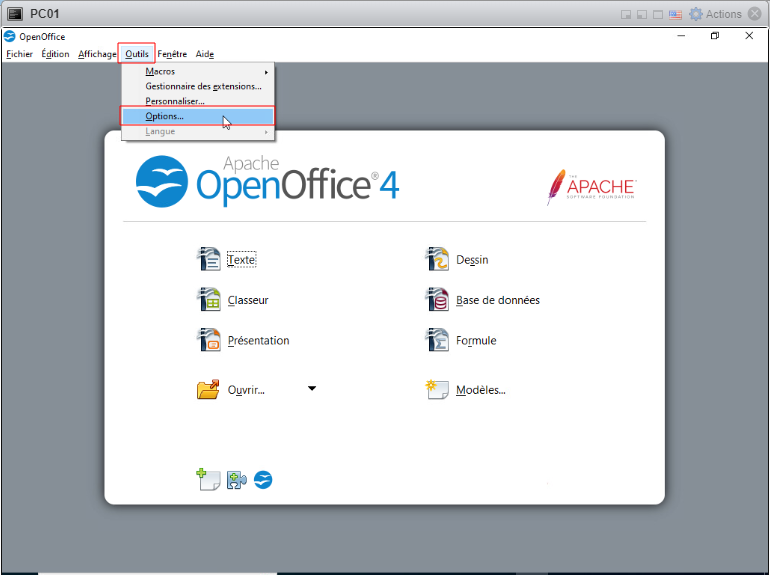This screenshot has width=770, height=575.
Task: Select Options... in the Outils menu
Action: [165, 116]
